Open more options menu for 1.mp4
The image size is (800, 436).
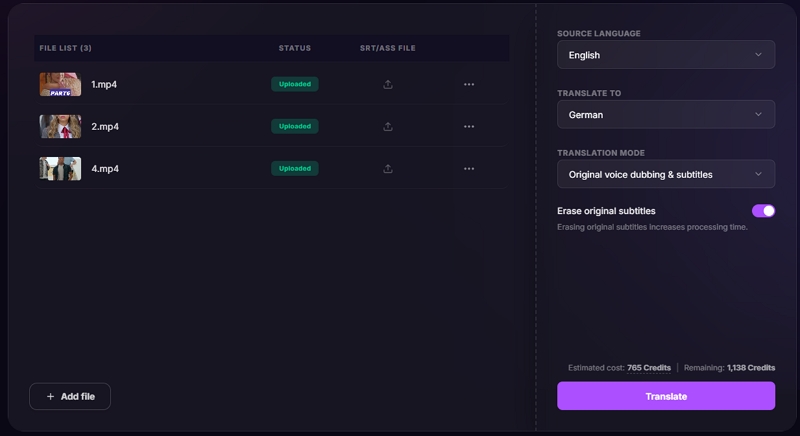(x=469, y=84)
